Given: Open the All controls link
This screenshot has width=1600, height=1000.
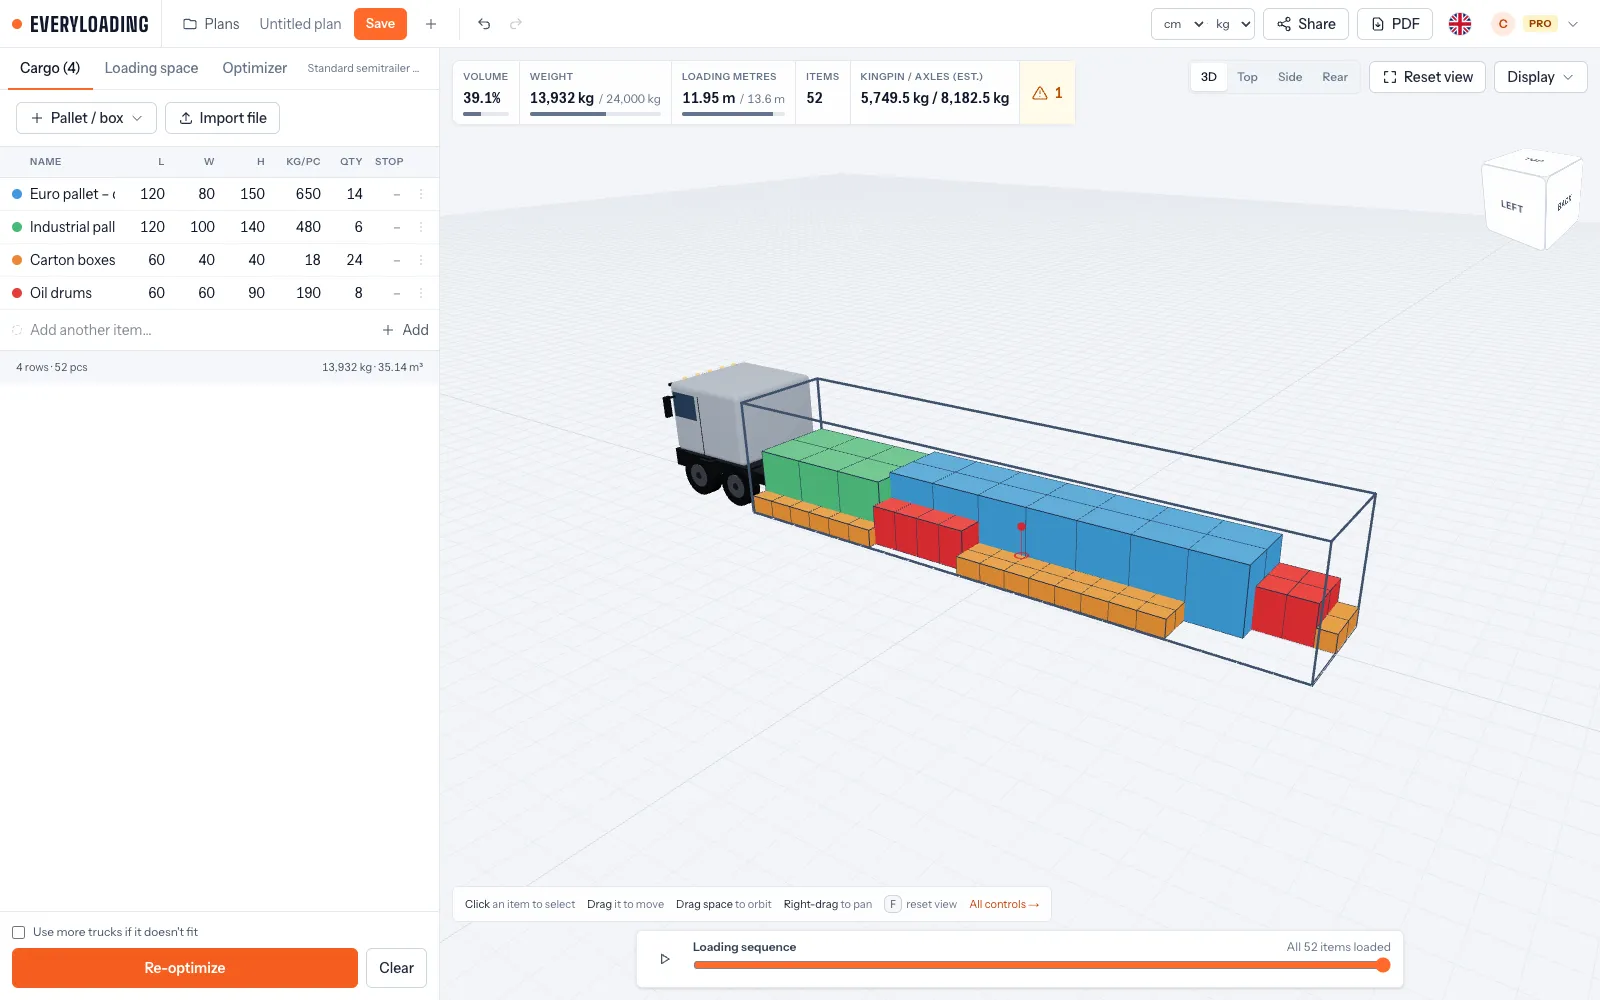Looking at the screenshot, I should pyautogui.click(x=1004, y=904).
